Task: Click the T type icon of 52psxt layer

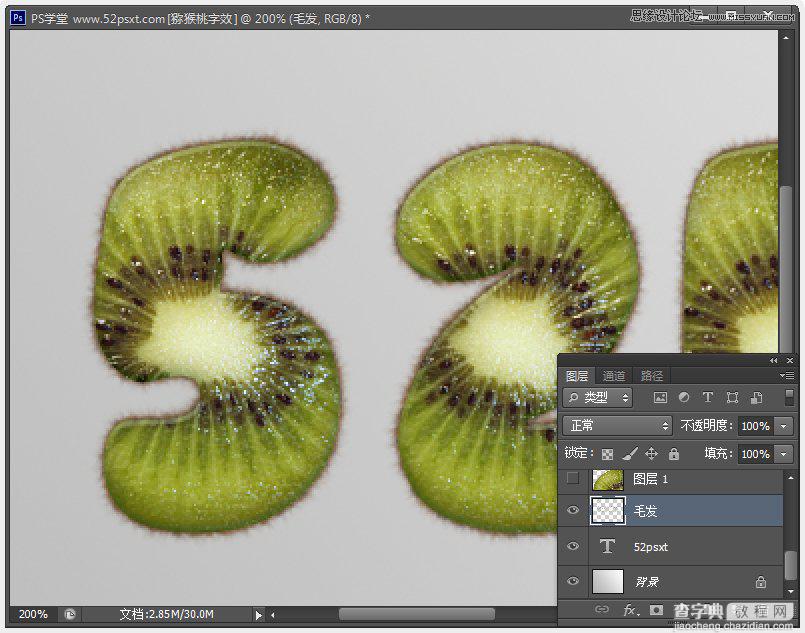Action: (607, 546)
